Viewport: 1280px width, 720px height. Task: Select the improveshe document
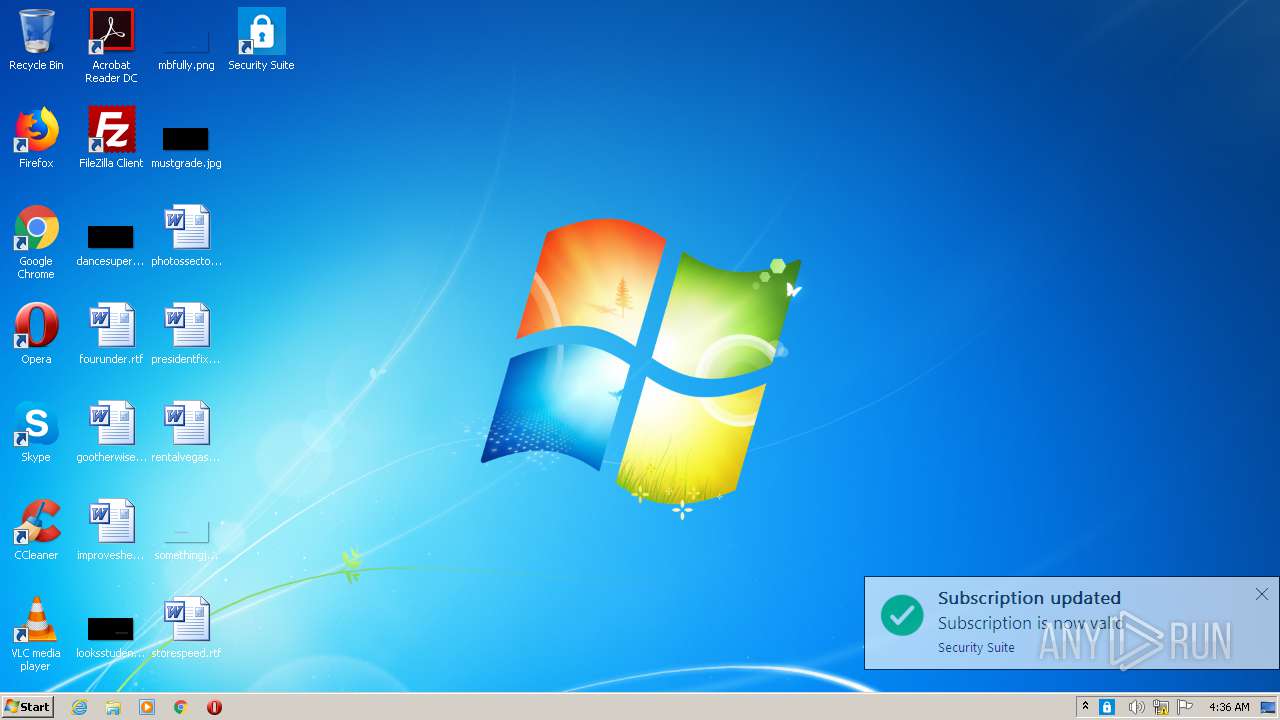click(111, 530)
